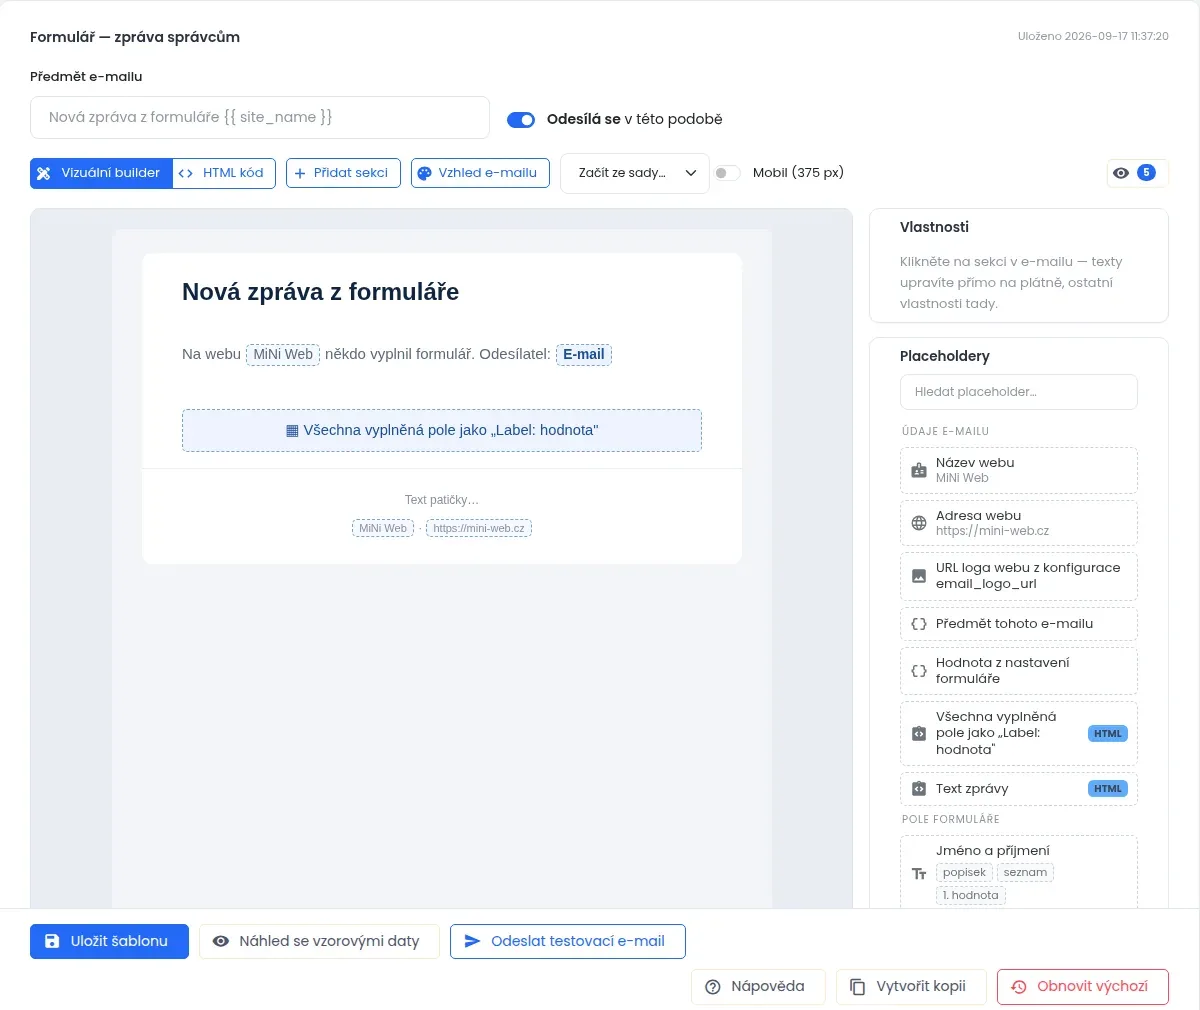Select the URL loga webu placeholder
The image size is (1200, 1010).
click(x=1019, y=576)
